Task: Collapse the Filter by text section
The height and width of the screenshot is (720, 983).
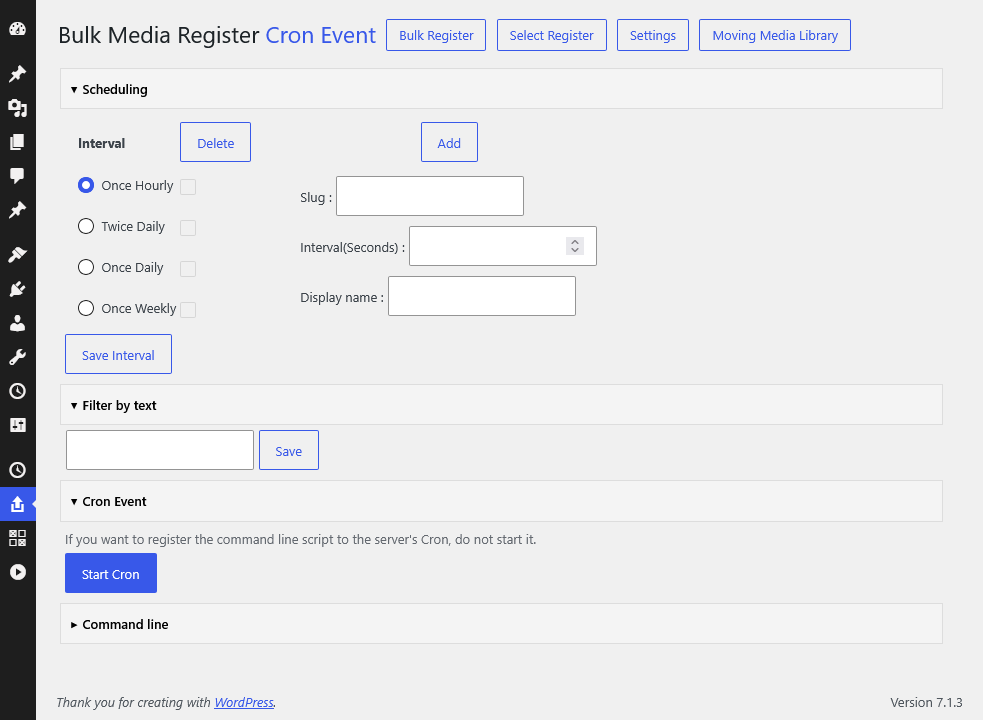Action: [501, 405]
